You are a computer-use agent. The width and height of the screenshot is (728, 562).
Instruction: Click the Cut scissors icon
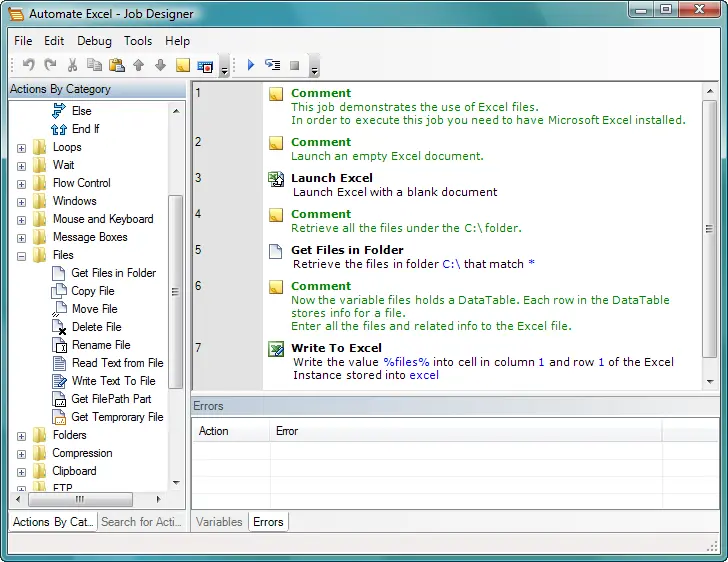pyautogui.click(x=72, y=65)
